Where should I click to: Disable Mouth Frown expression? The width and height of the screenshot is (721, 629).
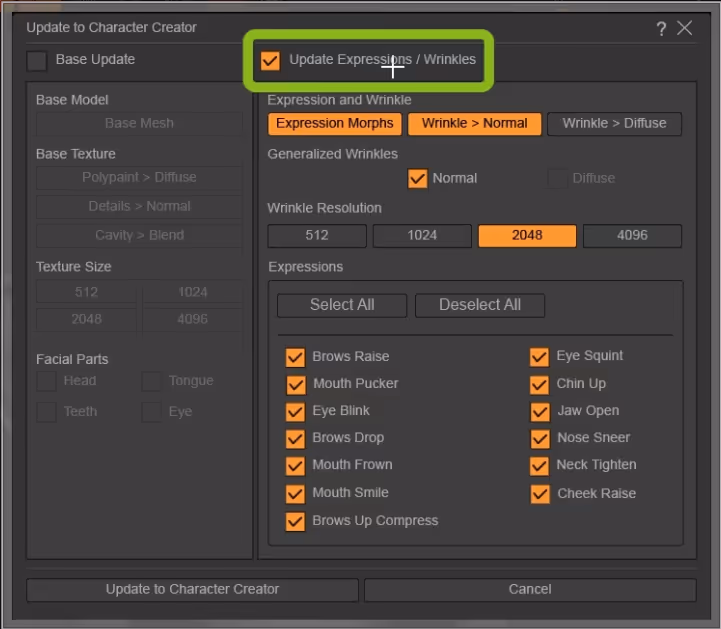[x=295, y=466]
